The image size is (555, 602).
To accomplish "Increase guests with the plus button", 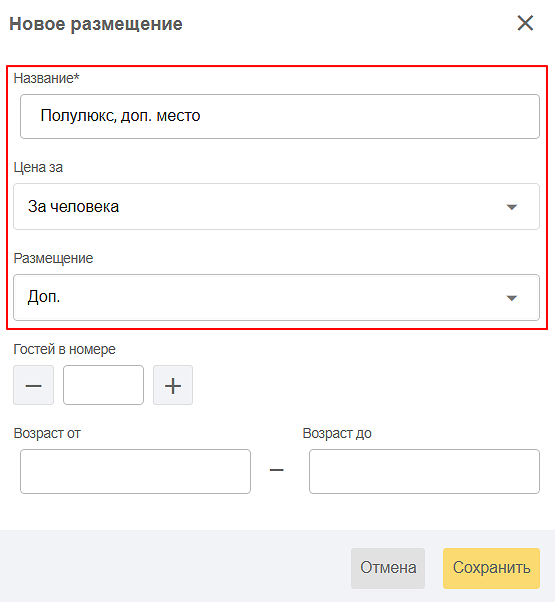I will click(173, 385).
